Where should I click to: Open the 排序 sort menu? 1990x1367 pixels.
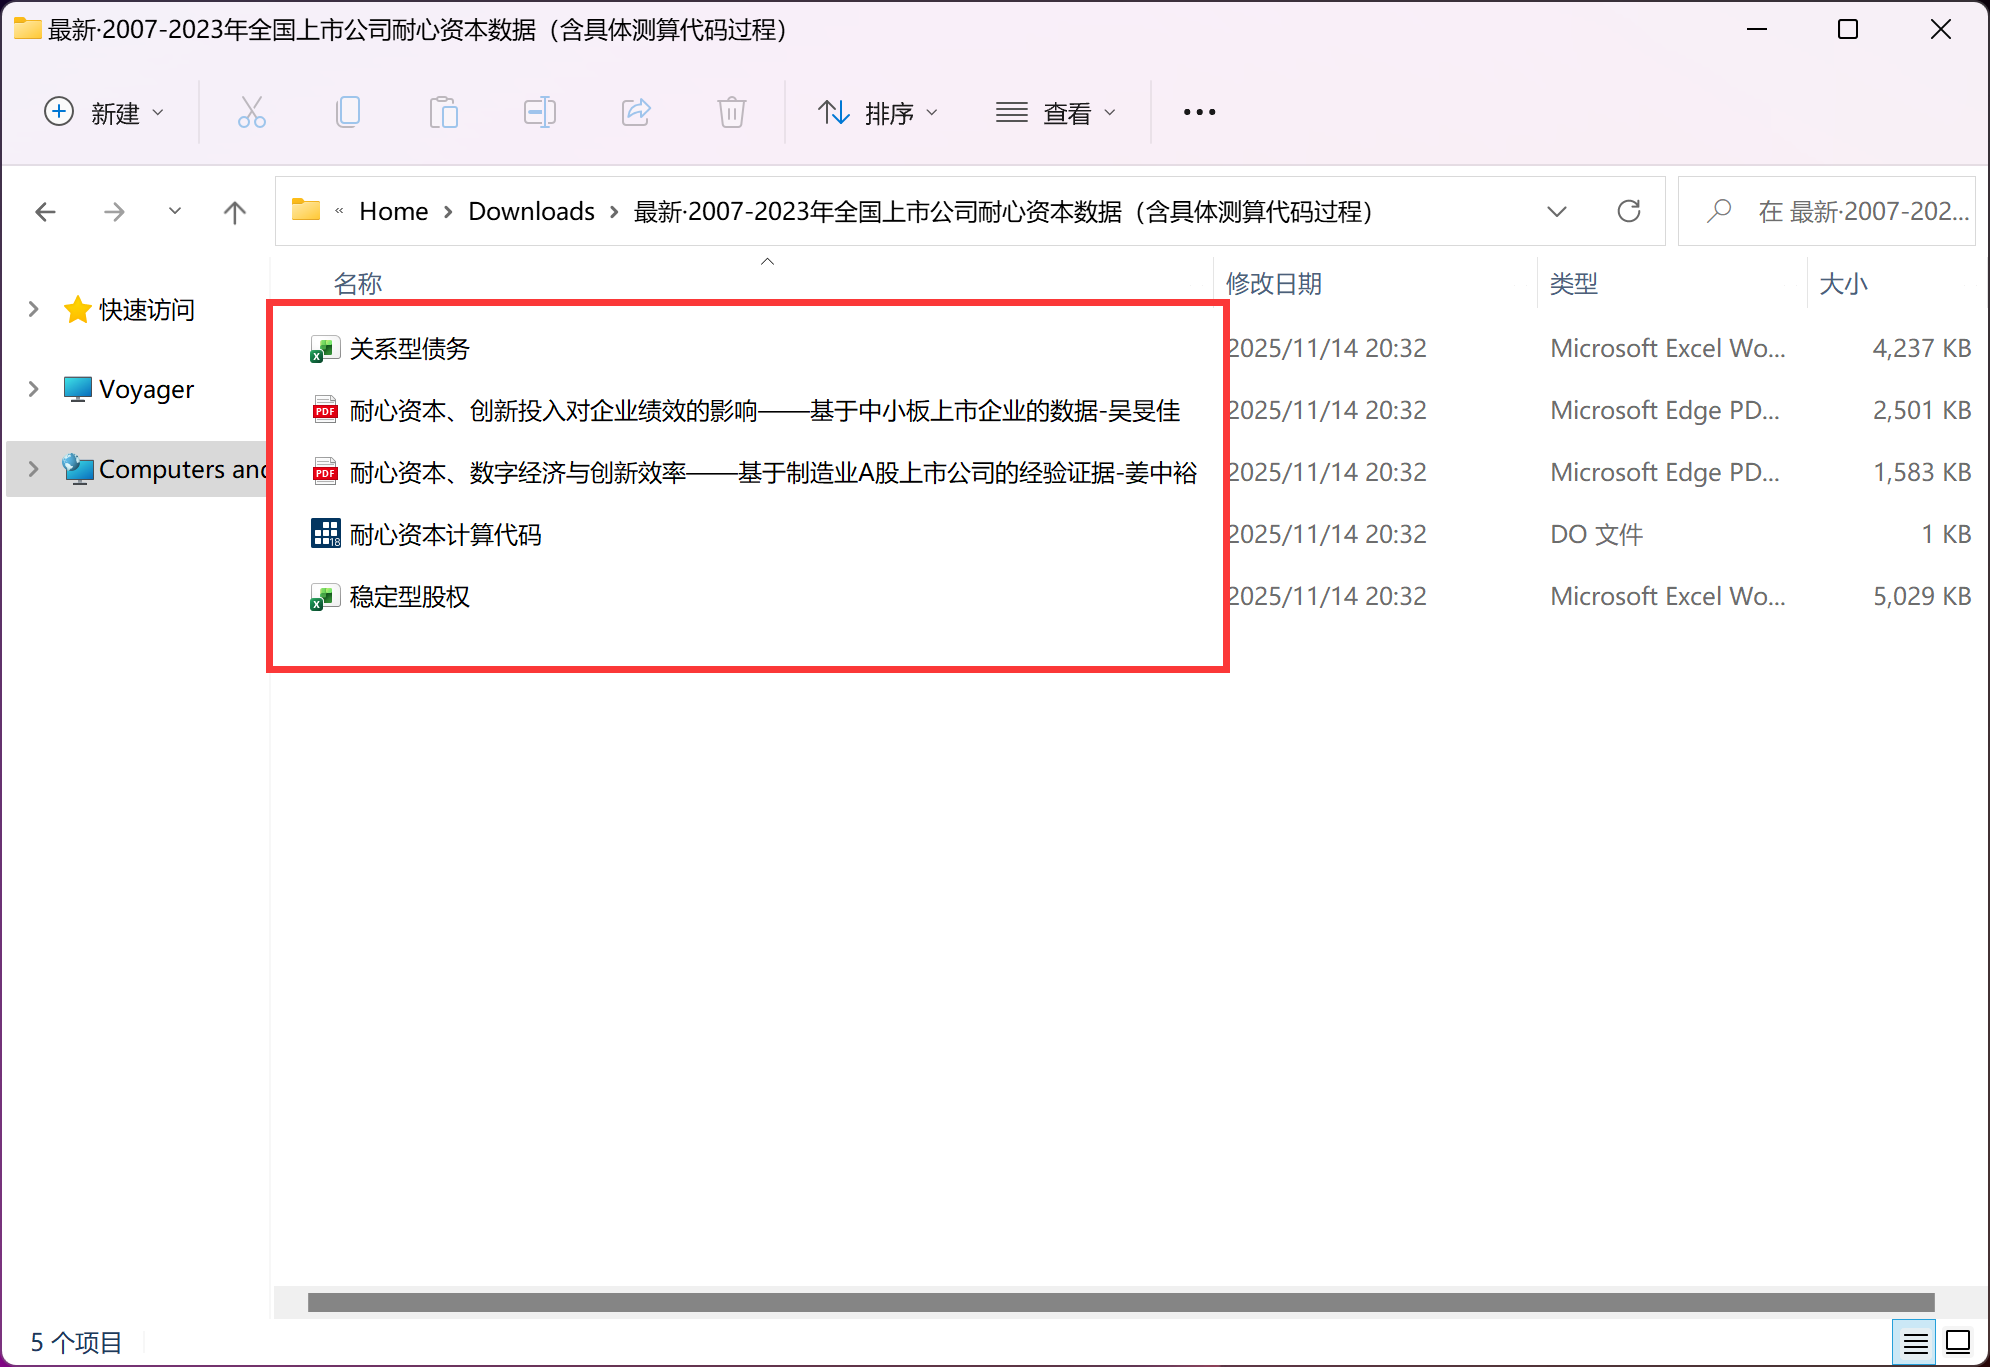click(x=878, y=113)
